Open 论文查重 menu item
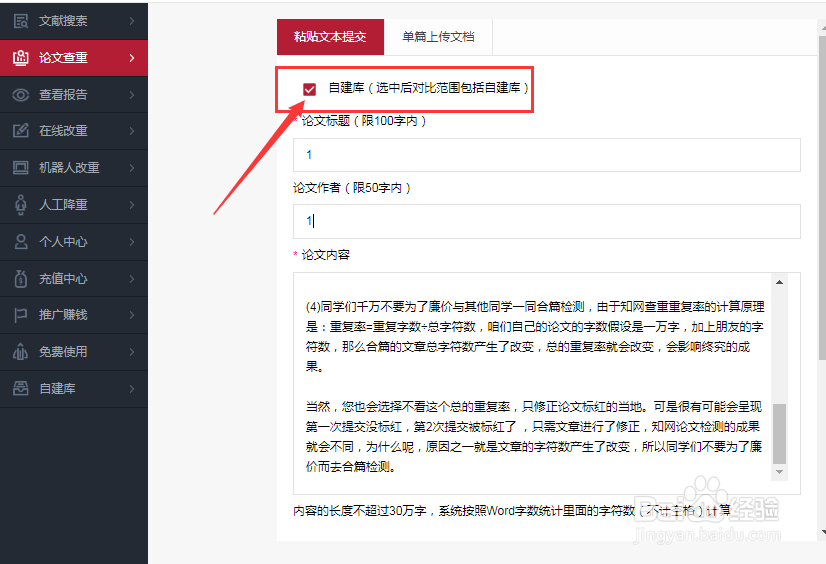 [x=74, y=58]
